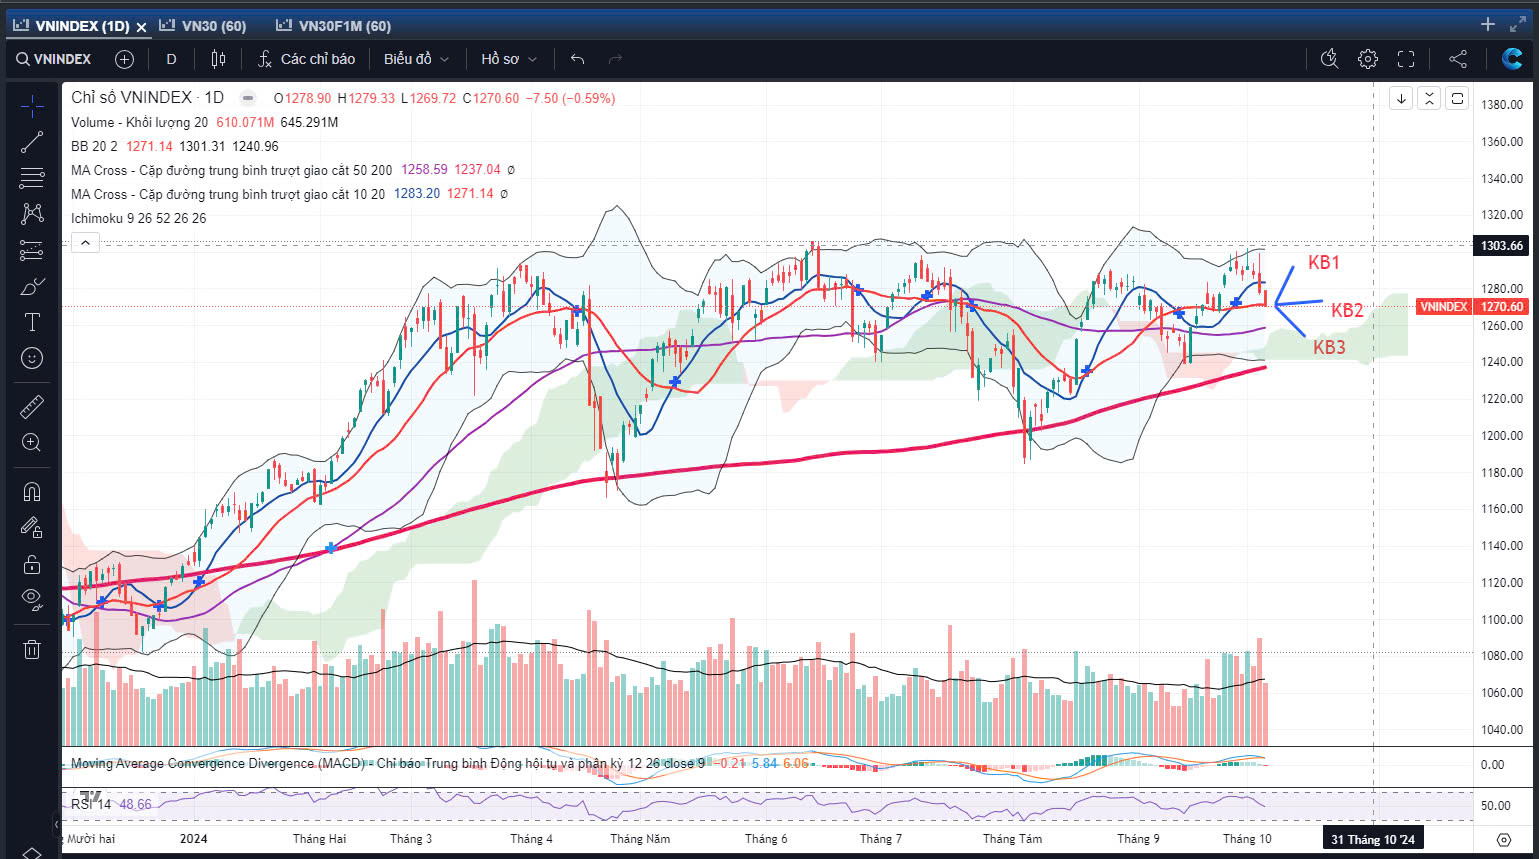
Task: Select the trend line drawing tool
Action: pos(32,142)
